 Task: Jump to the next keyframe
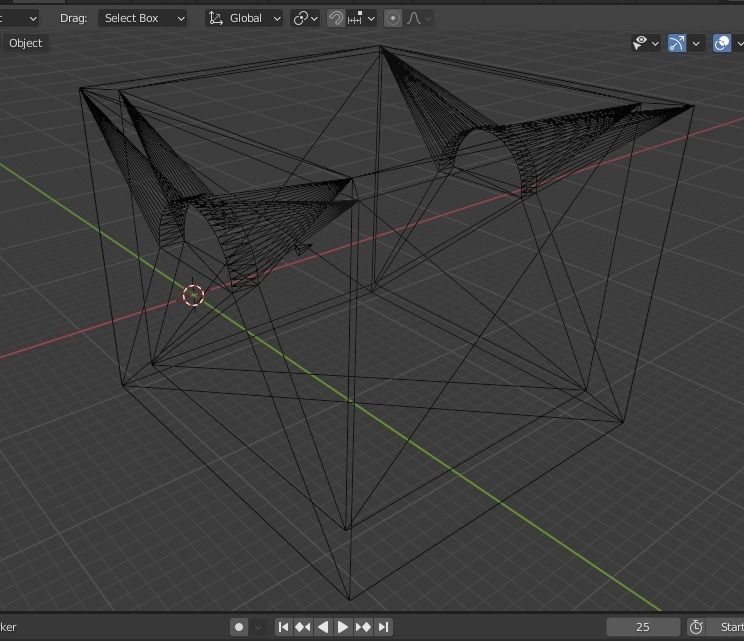coord(363,627)
